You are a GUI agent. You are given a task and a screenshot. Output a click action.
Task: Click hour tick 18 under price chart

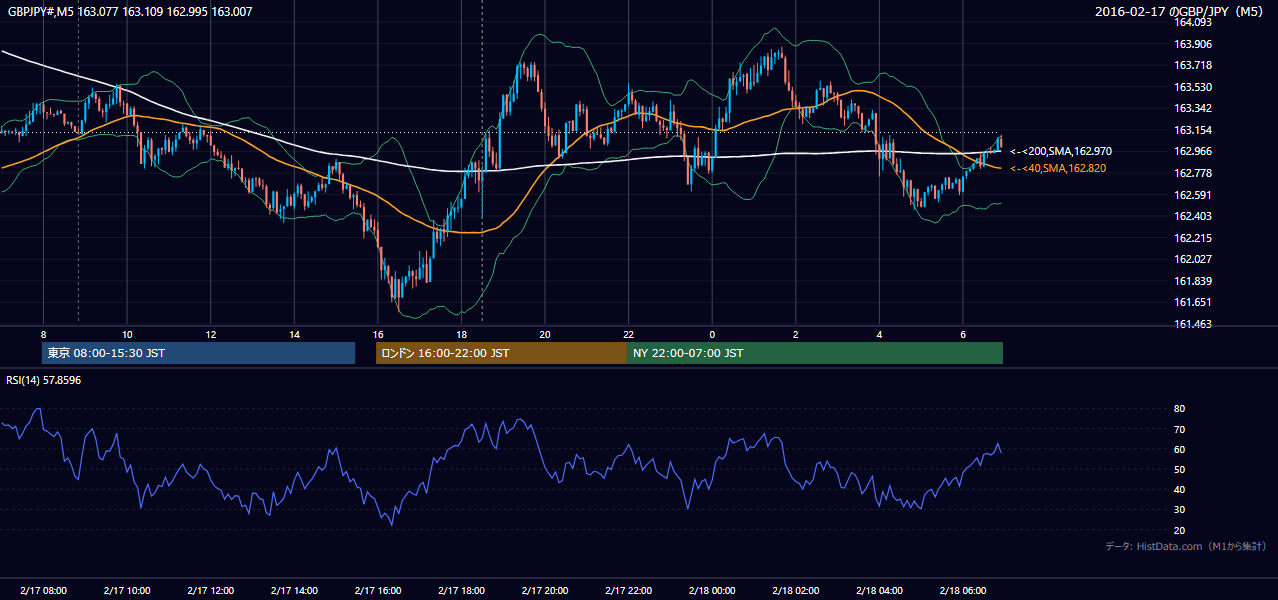click(461, 334)
